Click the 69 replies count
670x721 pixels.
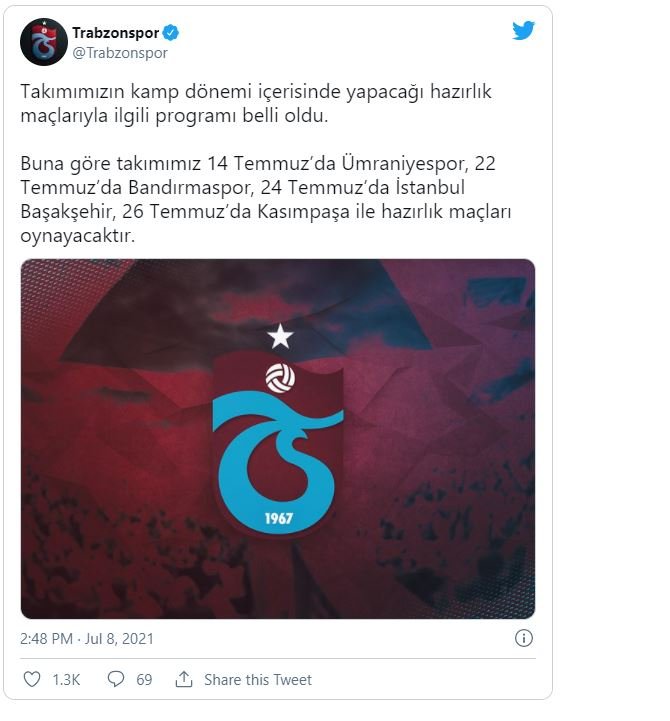point(144,680)
